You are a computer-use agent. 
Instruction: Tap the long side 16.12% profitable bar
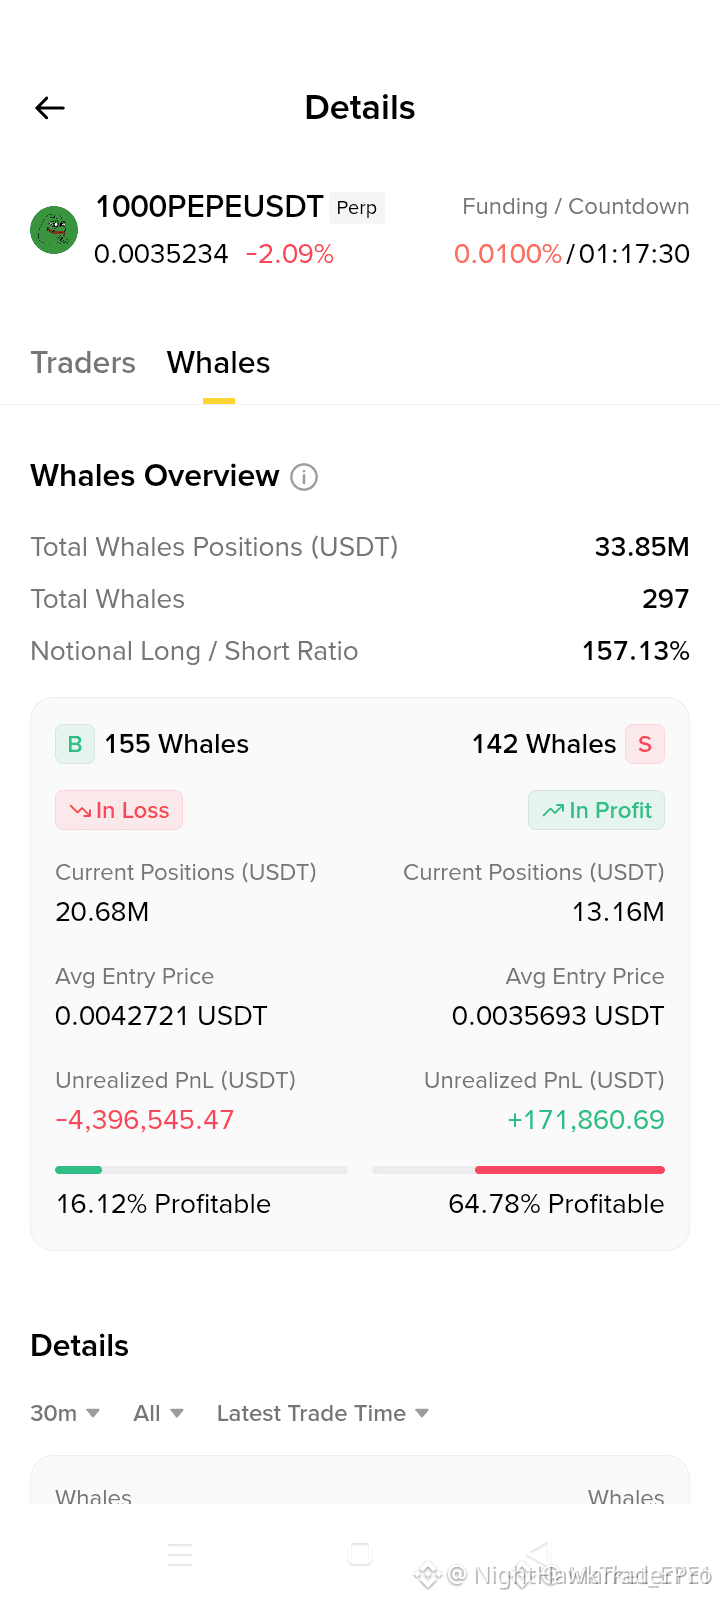(x=201, y=1170)
